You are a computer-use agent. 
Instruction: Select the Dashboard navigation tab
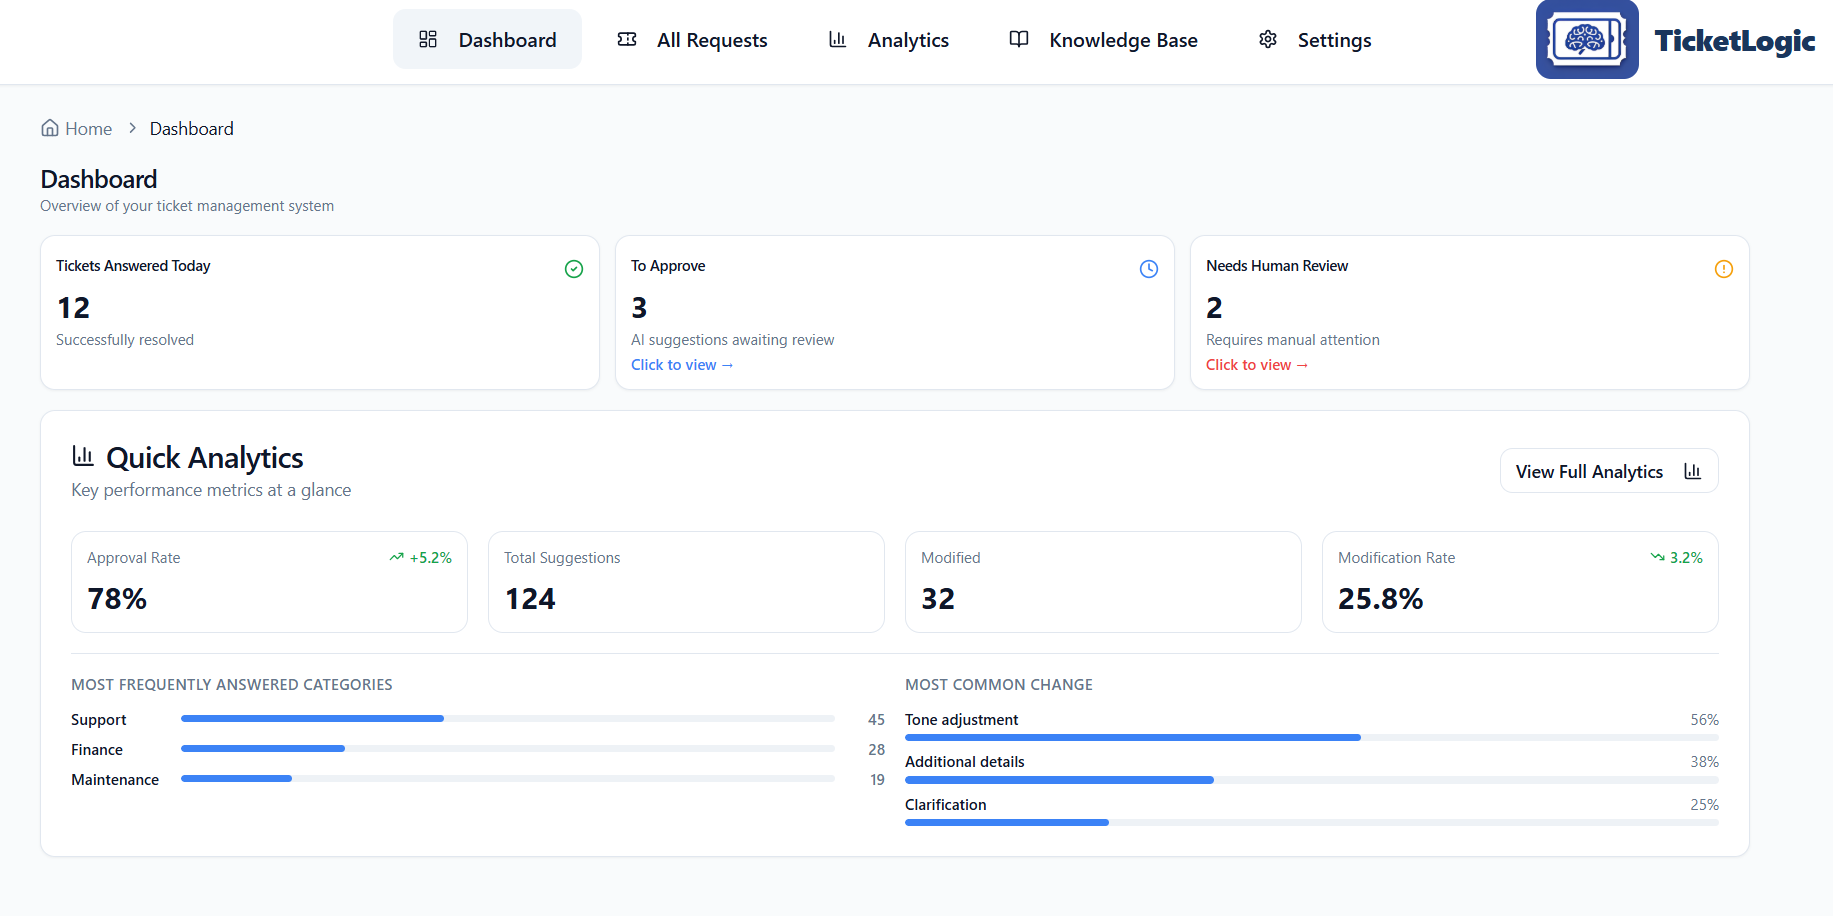coord(487,40)
